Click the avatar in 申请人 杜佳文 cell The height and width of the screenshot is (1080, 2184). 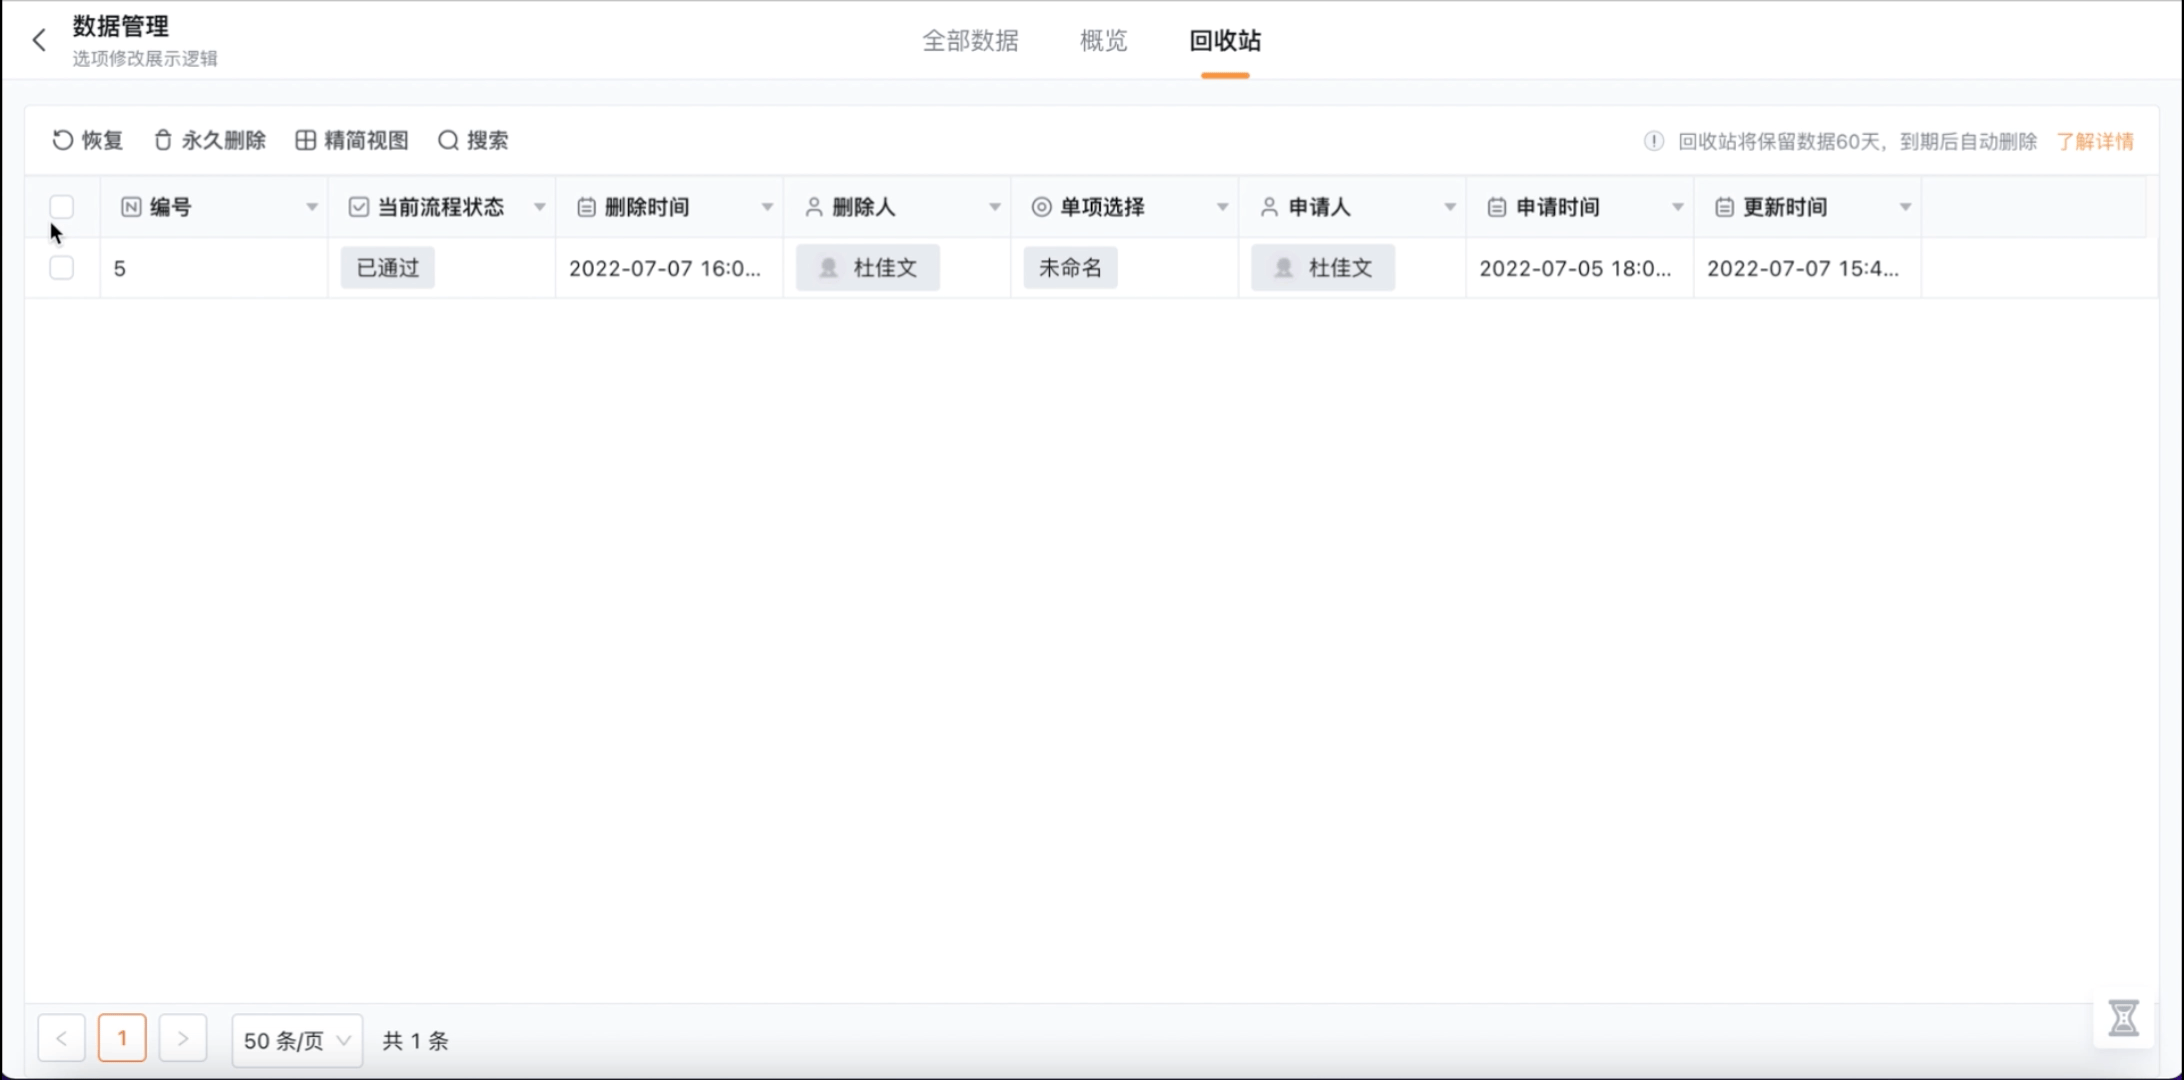(x=1284, y=268)
